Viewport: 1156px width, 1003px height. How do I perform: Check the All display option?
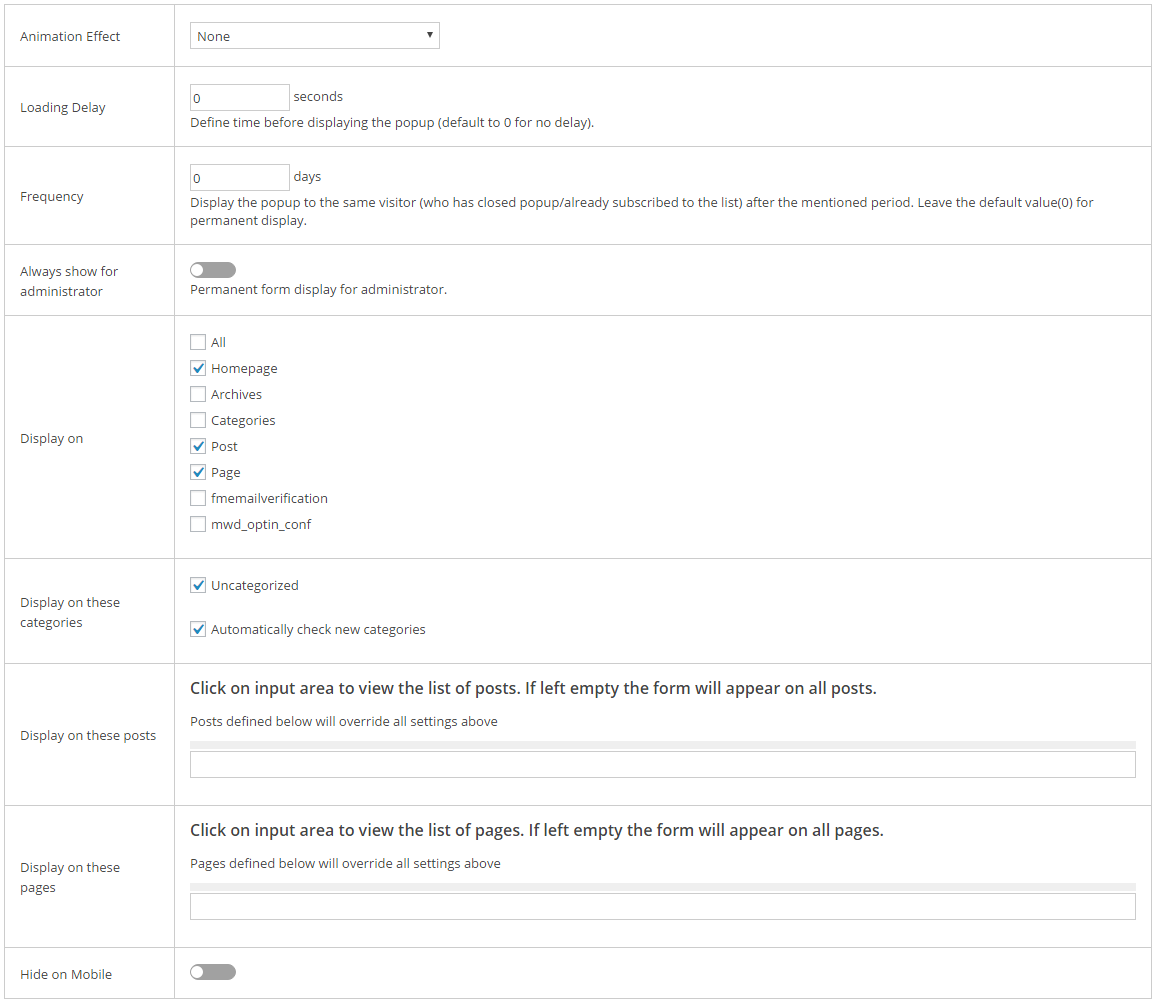[198, 342]
